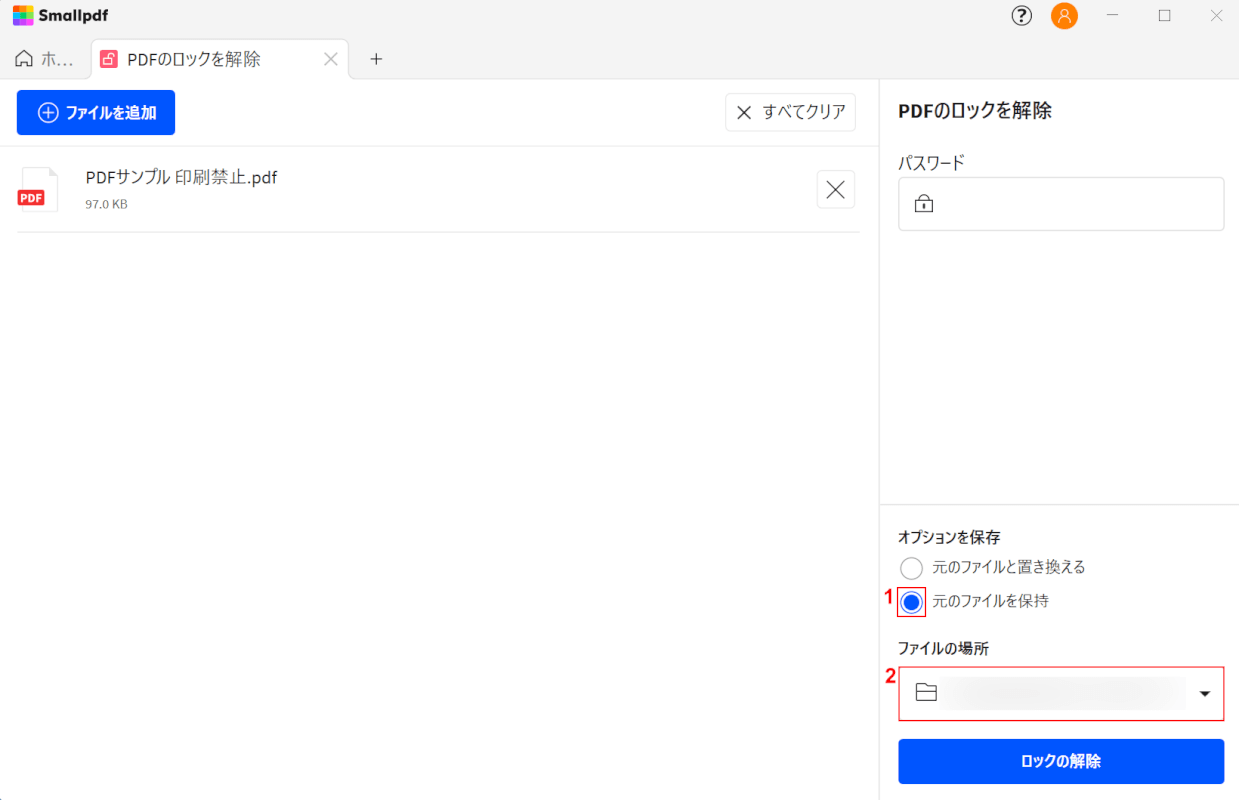
Task: Switch to the PDFのロックを解除 tab
Action: click(194, 59)
